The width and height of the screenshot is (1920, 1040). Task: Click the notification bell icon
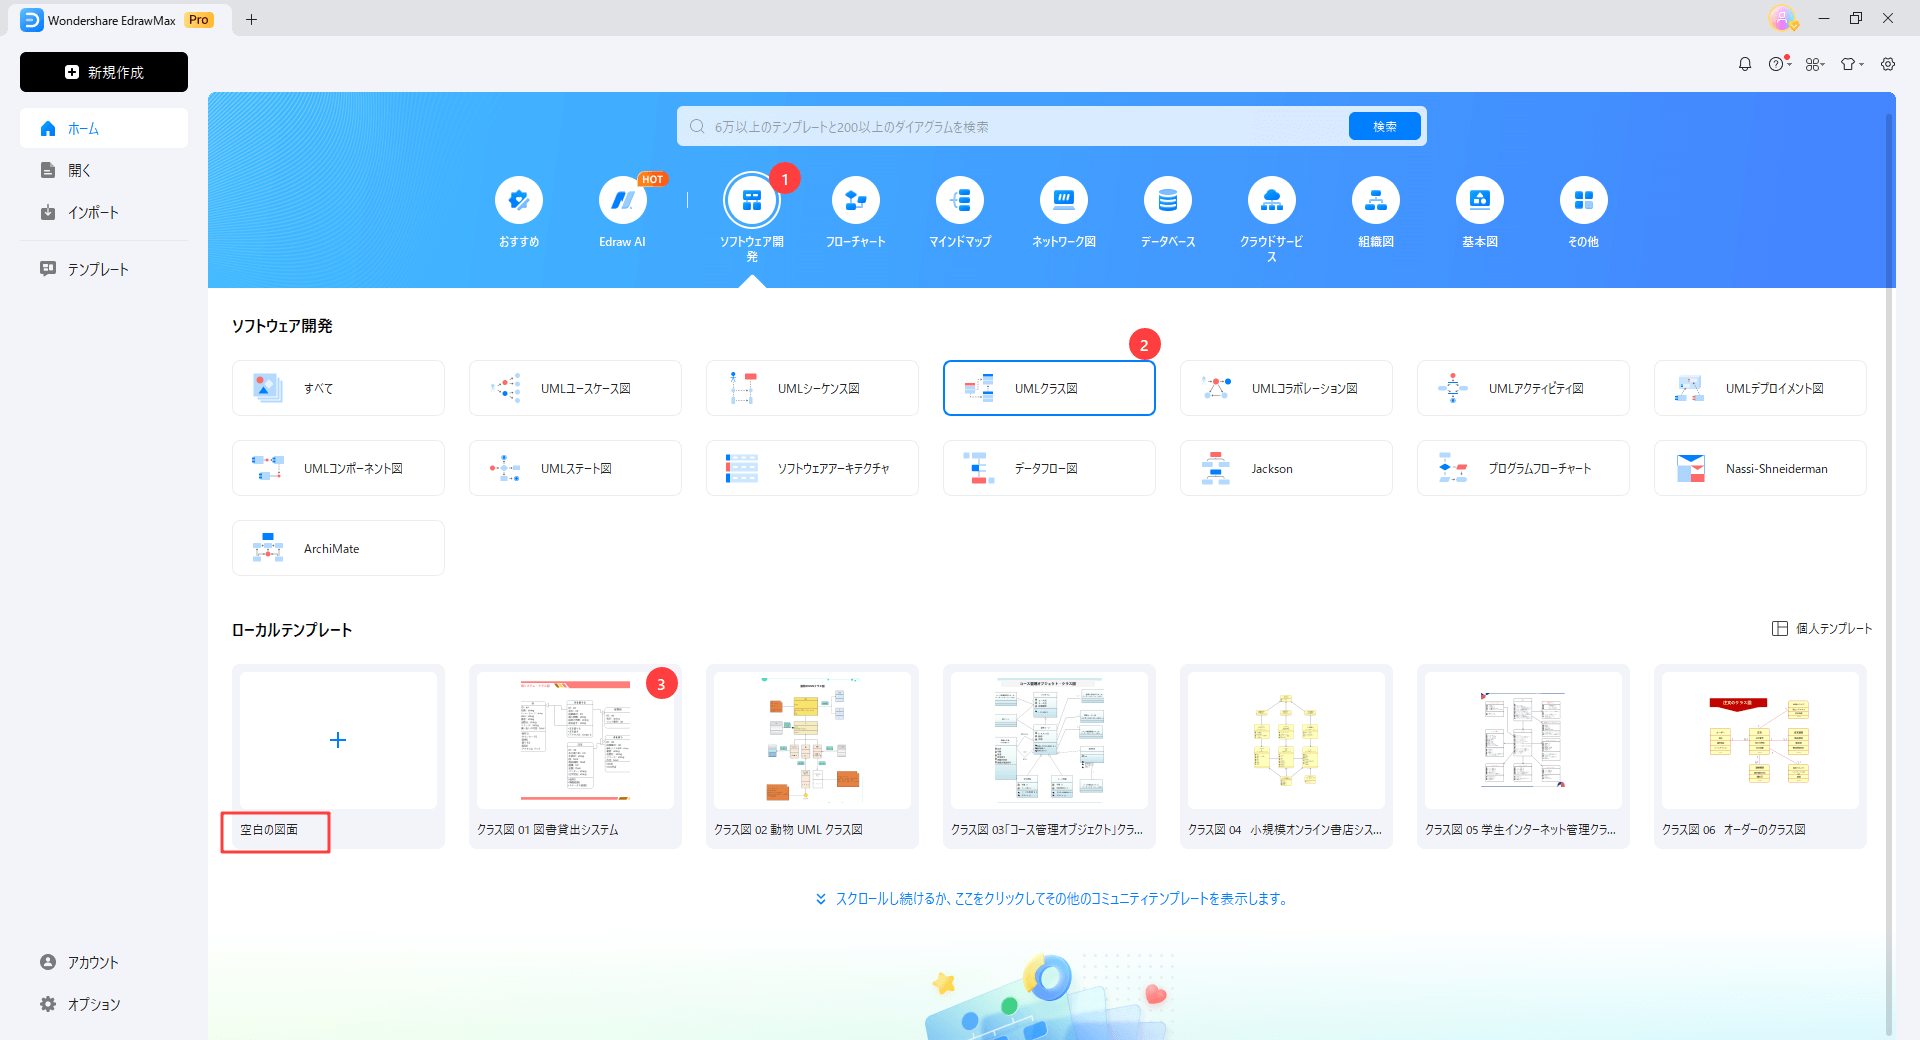pos(1745,64)
